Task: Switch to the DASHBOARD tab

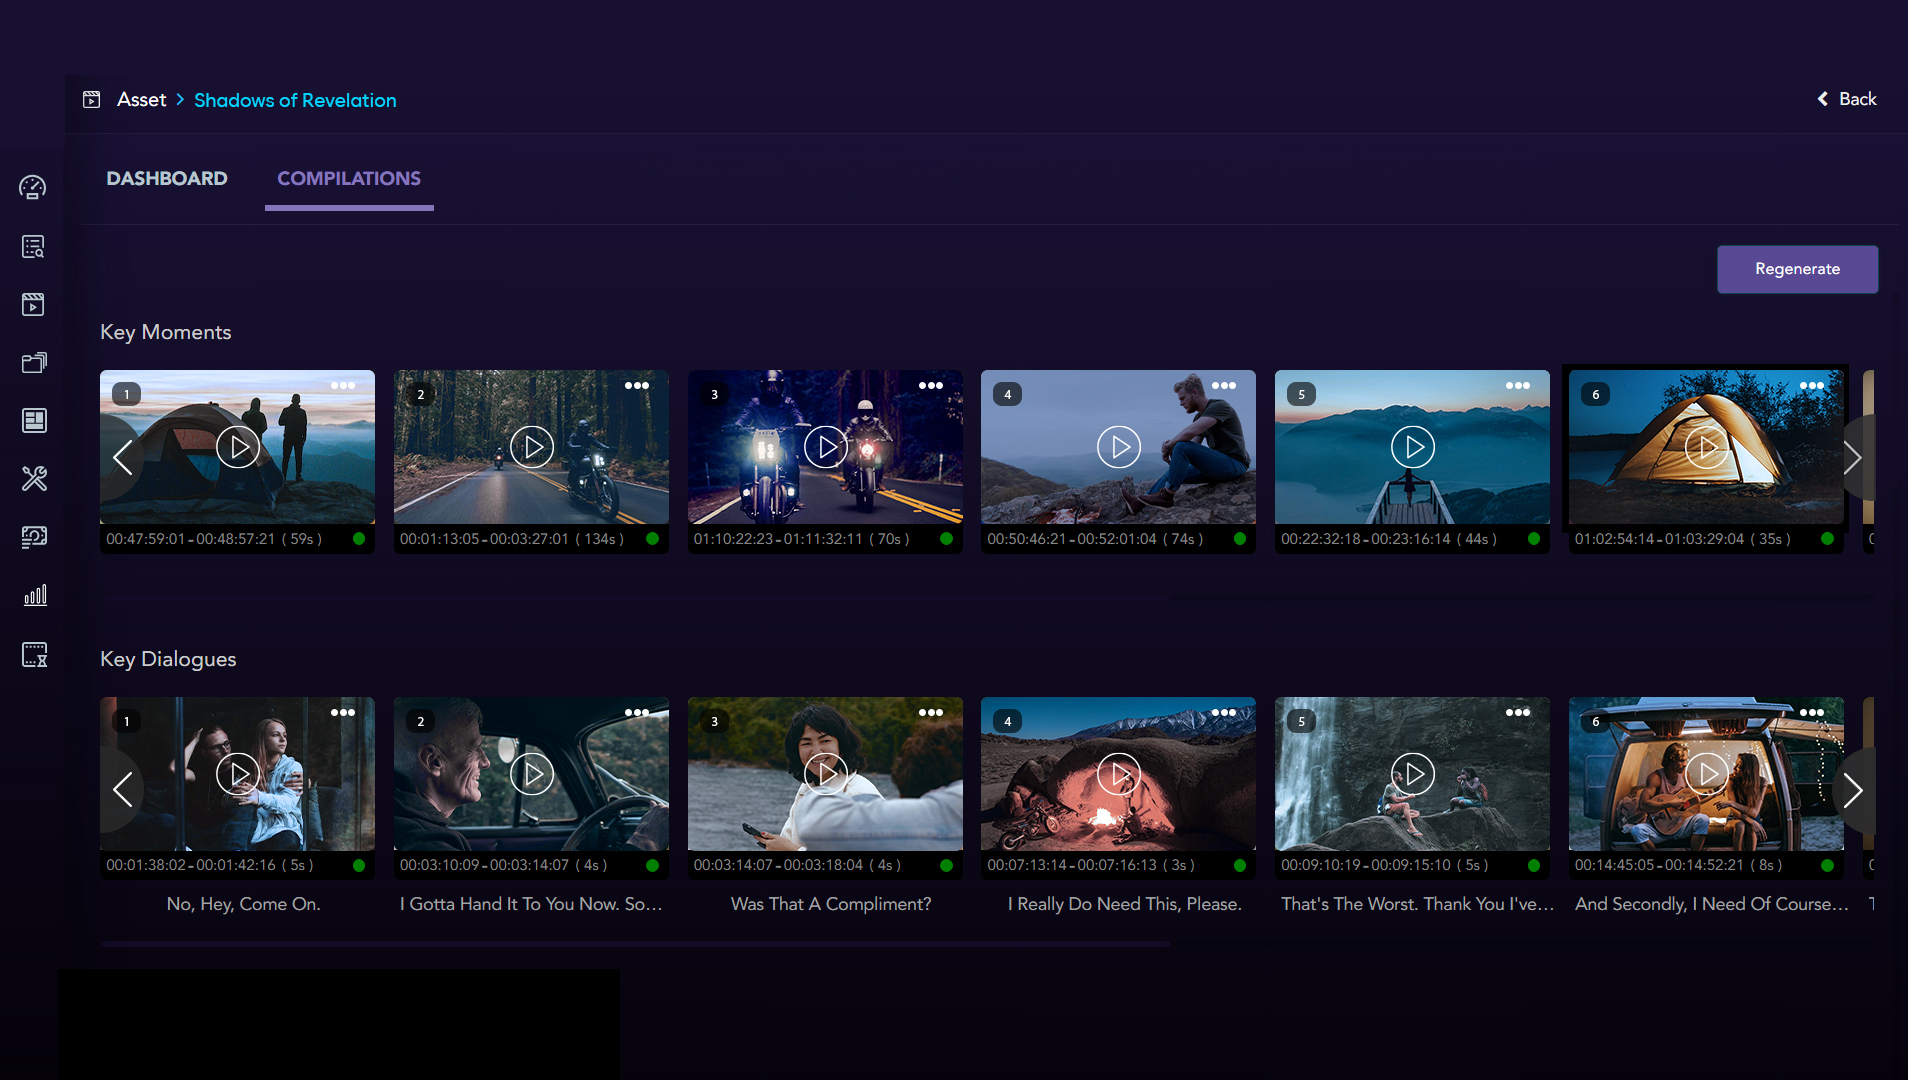Action: [167, 179]
